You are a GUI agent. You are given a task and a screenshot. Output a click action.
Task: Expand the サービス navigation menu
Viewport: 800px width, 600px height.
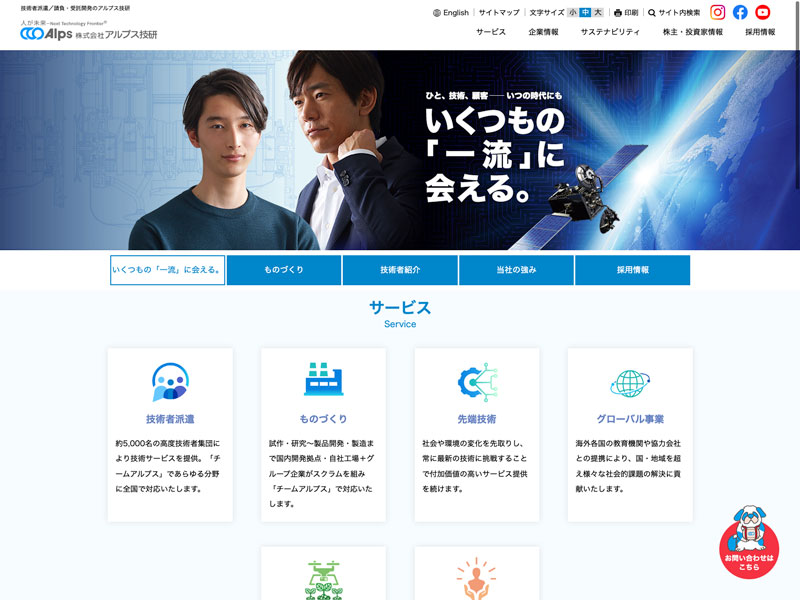point(491,32)
